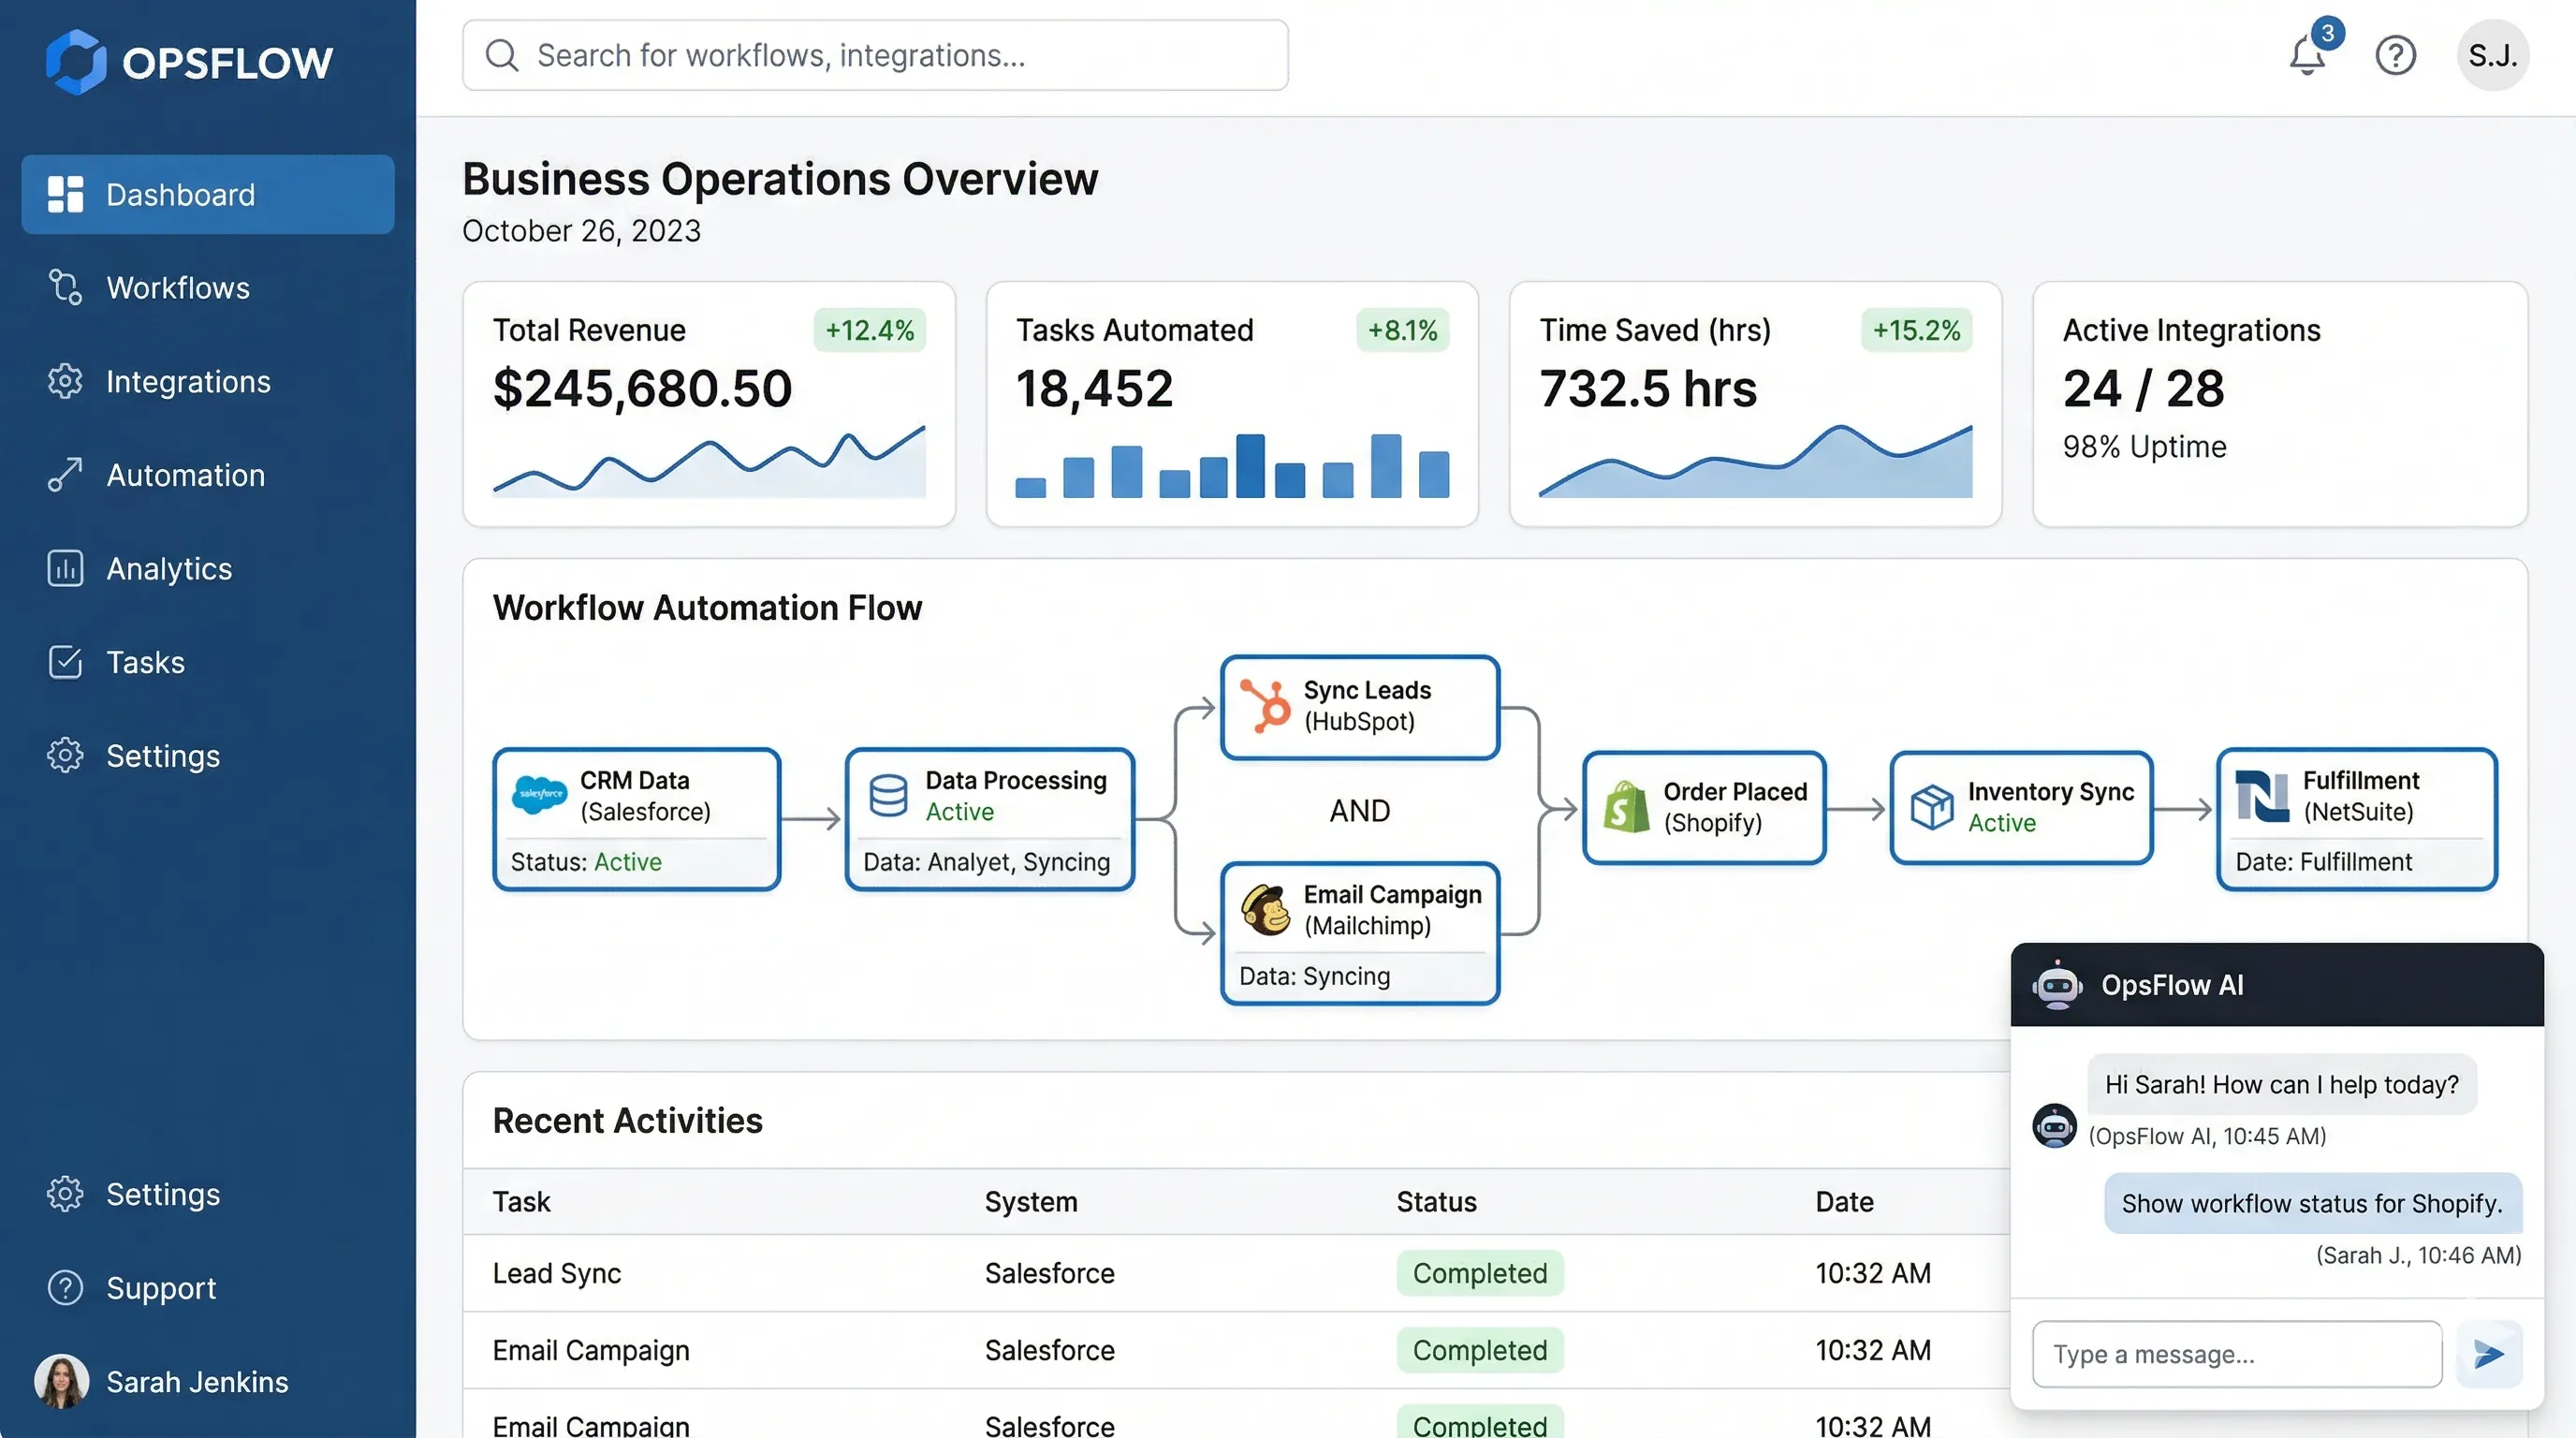Open the help question mark icon

(2396, 55)
